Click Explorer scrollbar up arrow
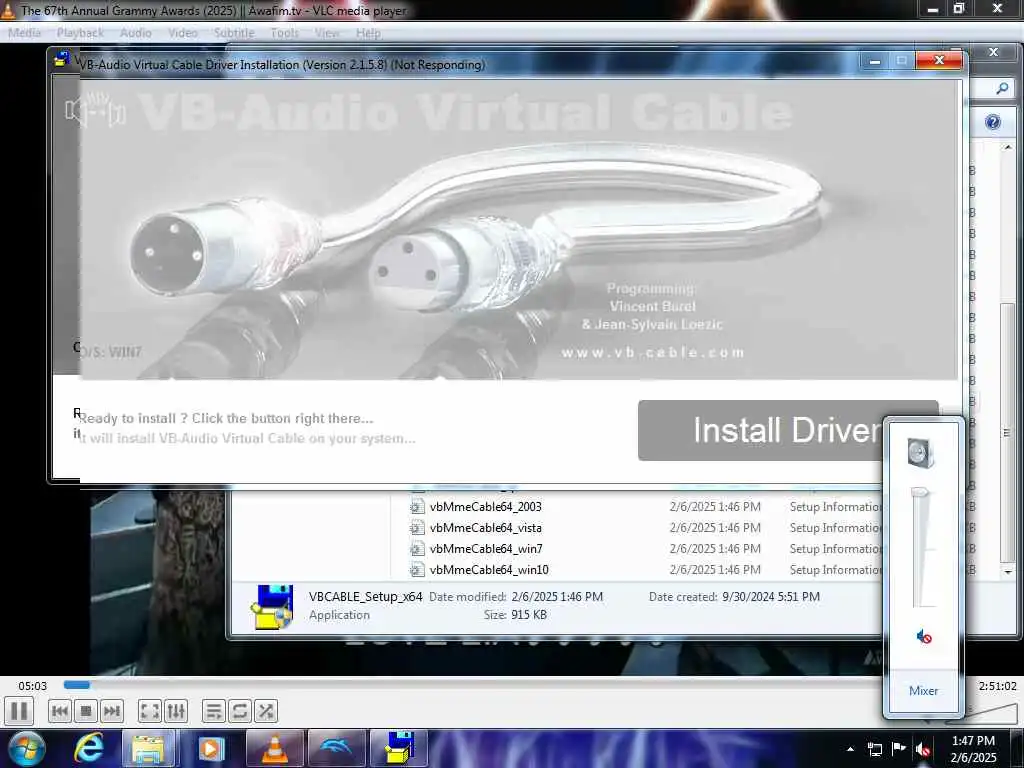Viewport: 1024px width, 768px height. pyautogui.click(x=1008, y=148)
